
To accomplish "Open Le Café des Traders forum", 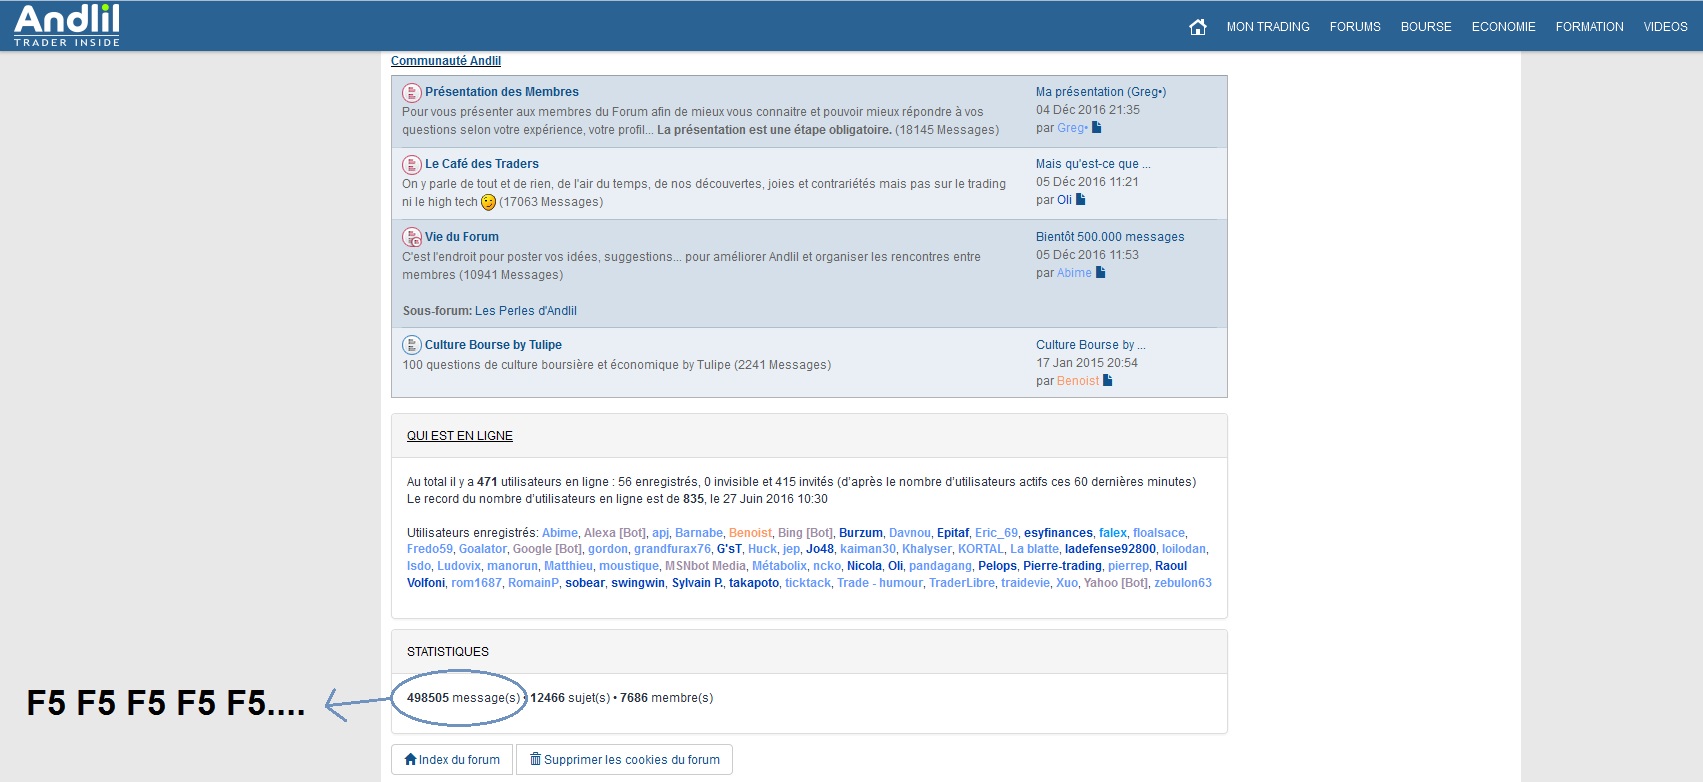I will 482,164.
